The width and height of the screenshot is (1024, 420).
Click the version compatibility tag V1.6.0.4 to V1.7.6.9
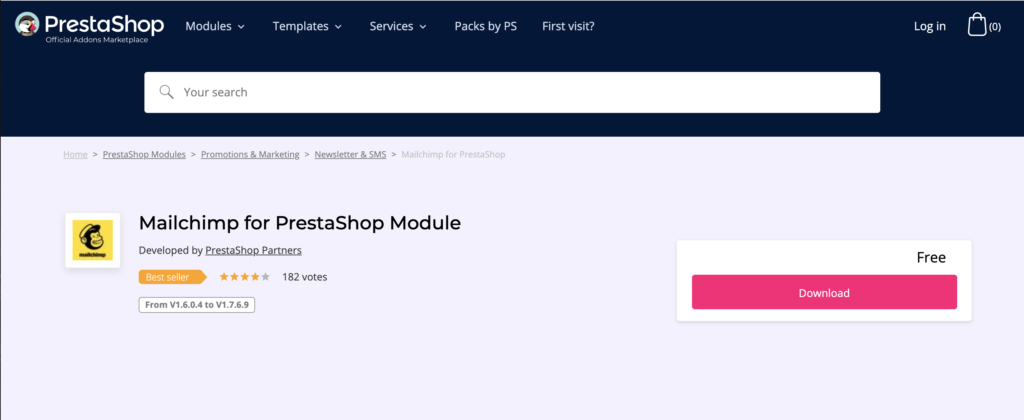[197, 305]
